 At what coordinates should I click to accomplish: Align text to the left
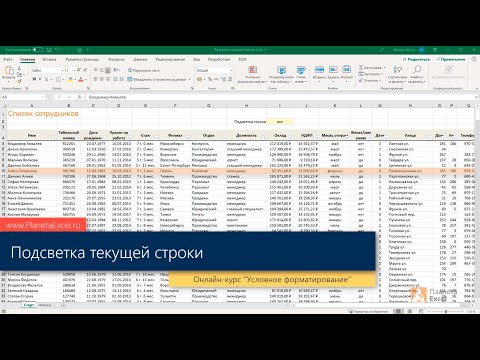coord(96,79)
